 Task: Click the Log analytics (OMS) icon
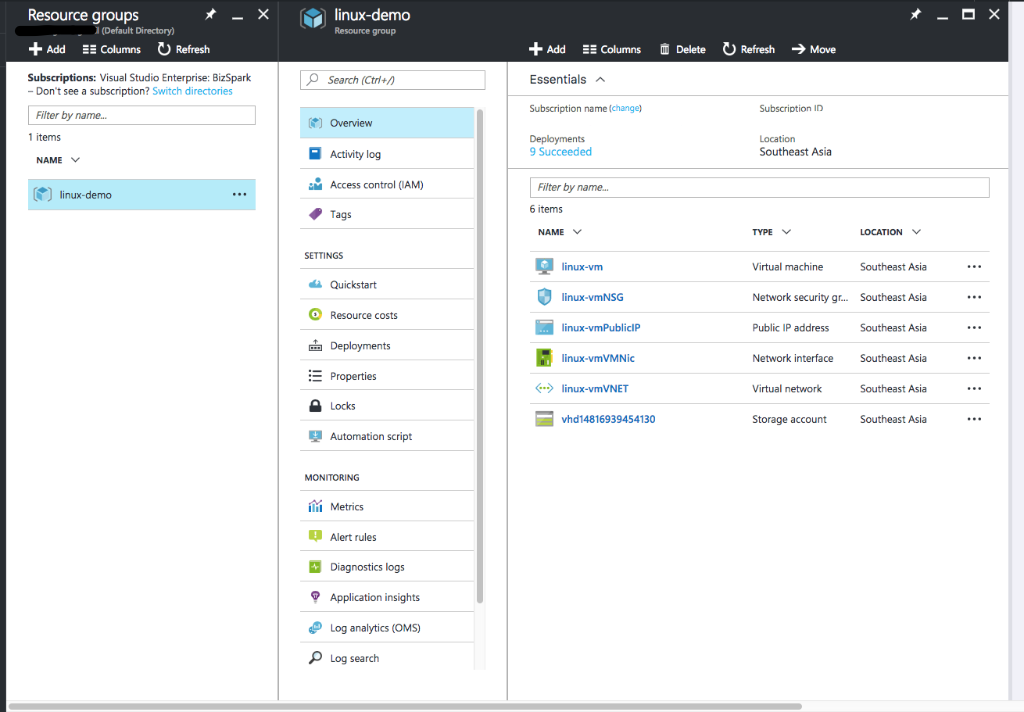click(x=315, y=628)
